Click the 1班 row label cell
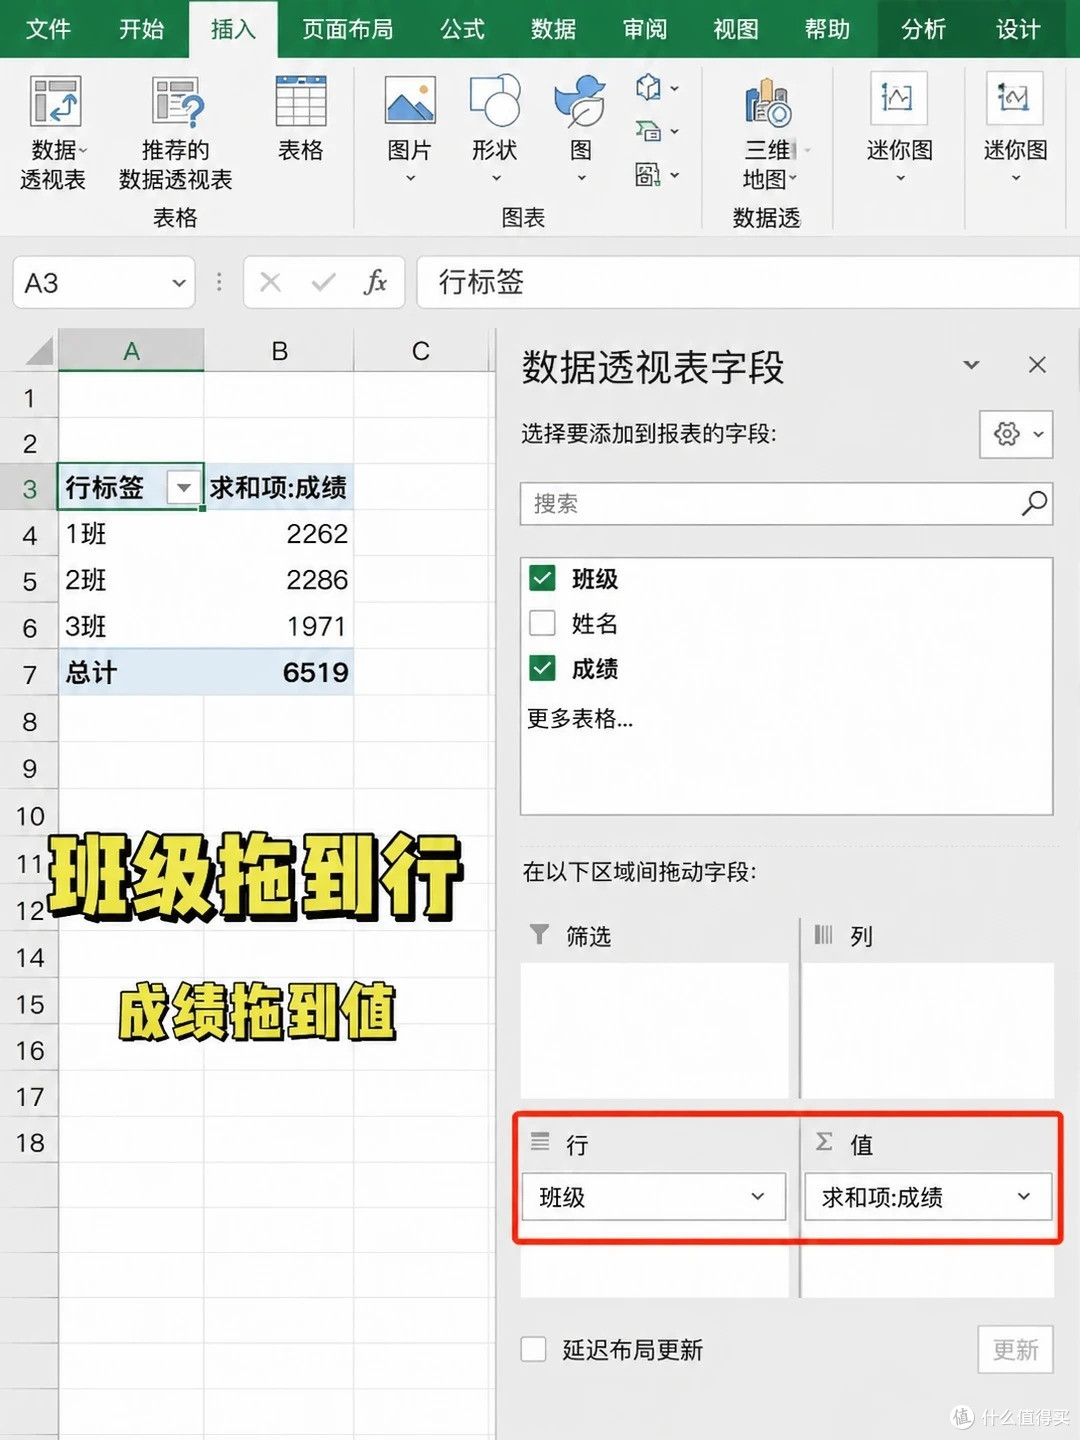 coord(131,533)
